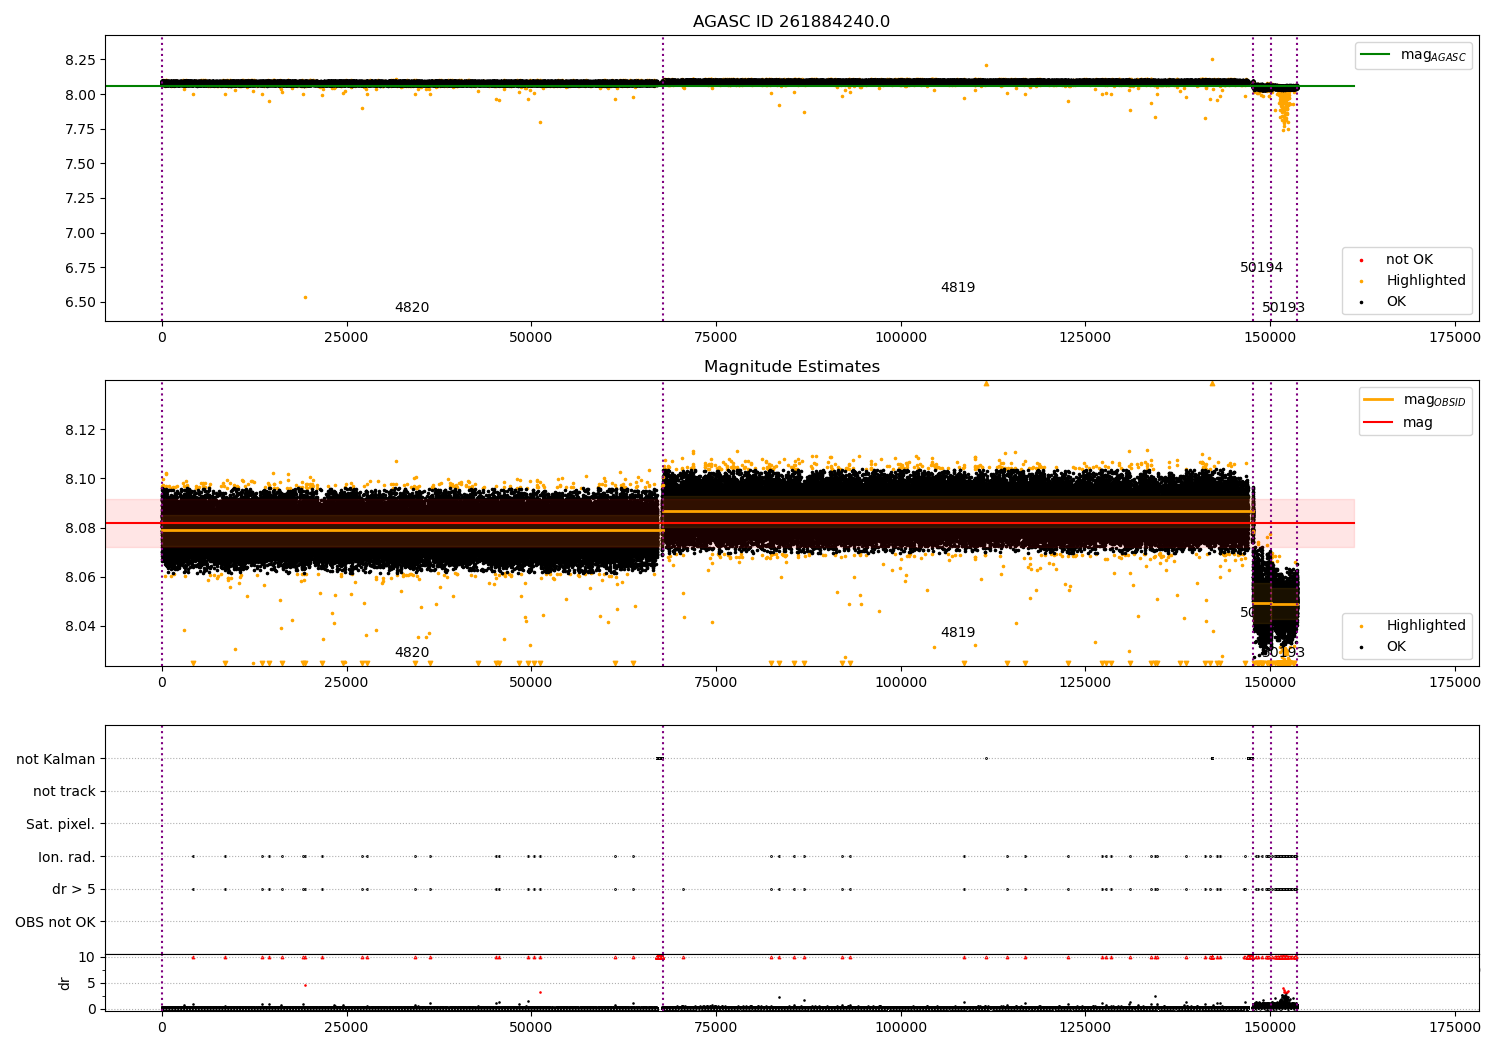Click the lone orange outlier near 6.50

coord(305,297)
